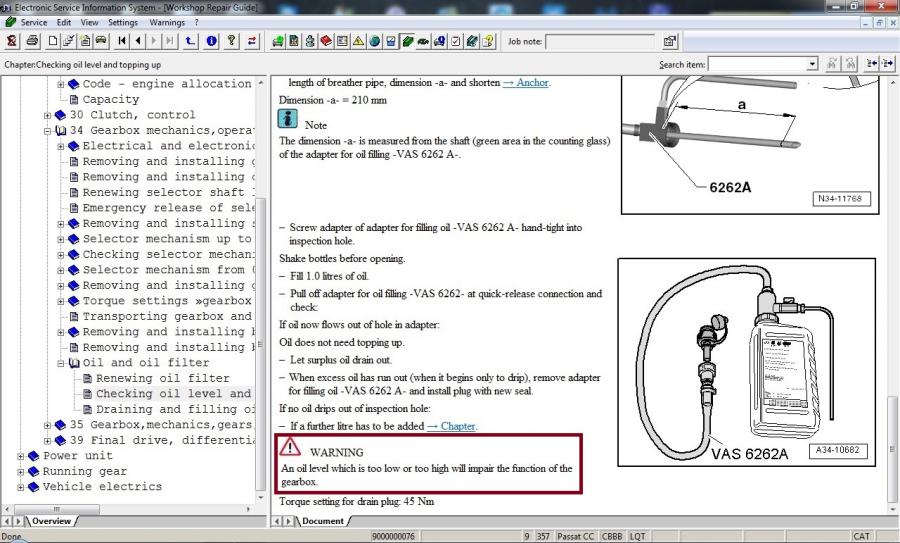900x543 pixels.
Task: Open the Search item dropdown arrow
Action: pos(811,64)
